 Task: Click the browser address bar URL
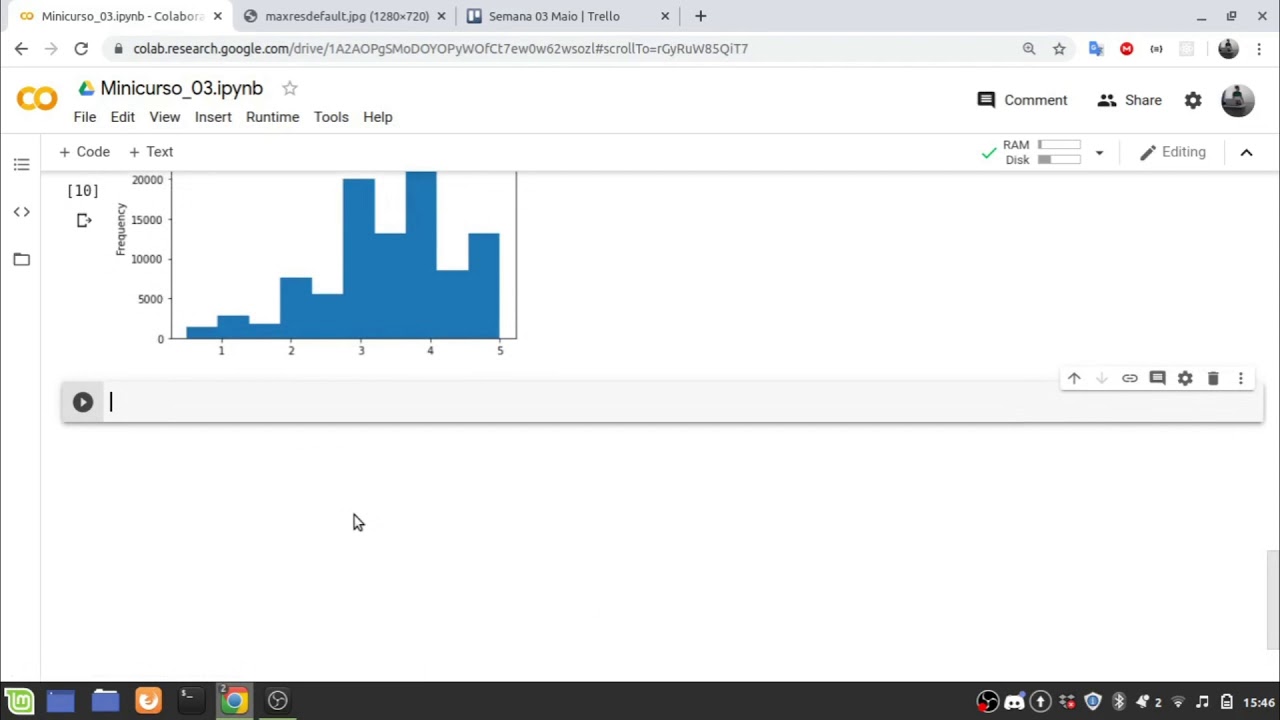[x=440, y=48]
